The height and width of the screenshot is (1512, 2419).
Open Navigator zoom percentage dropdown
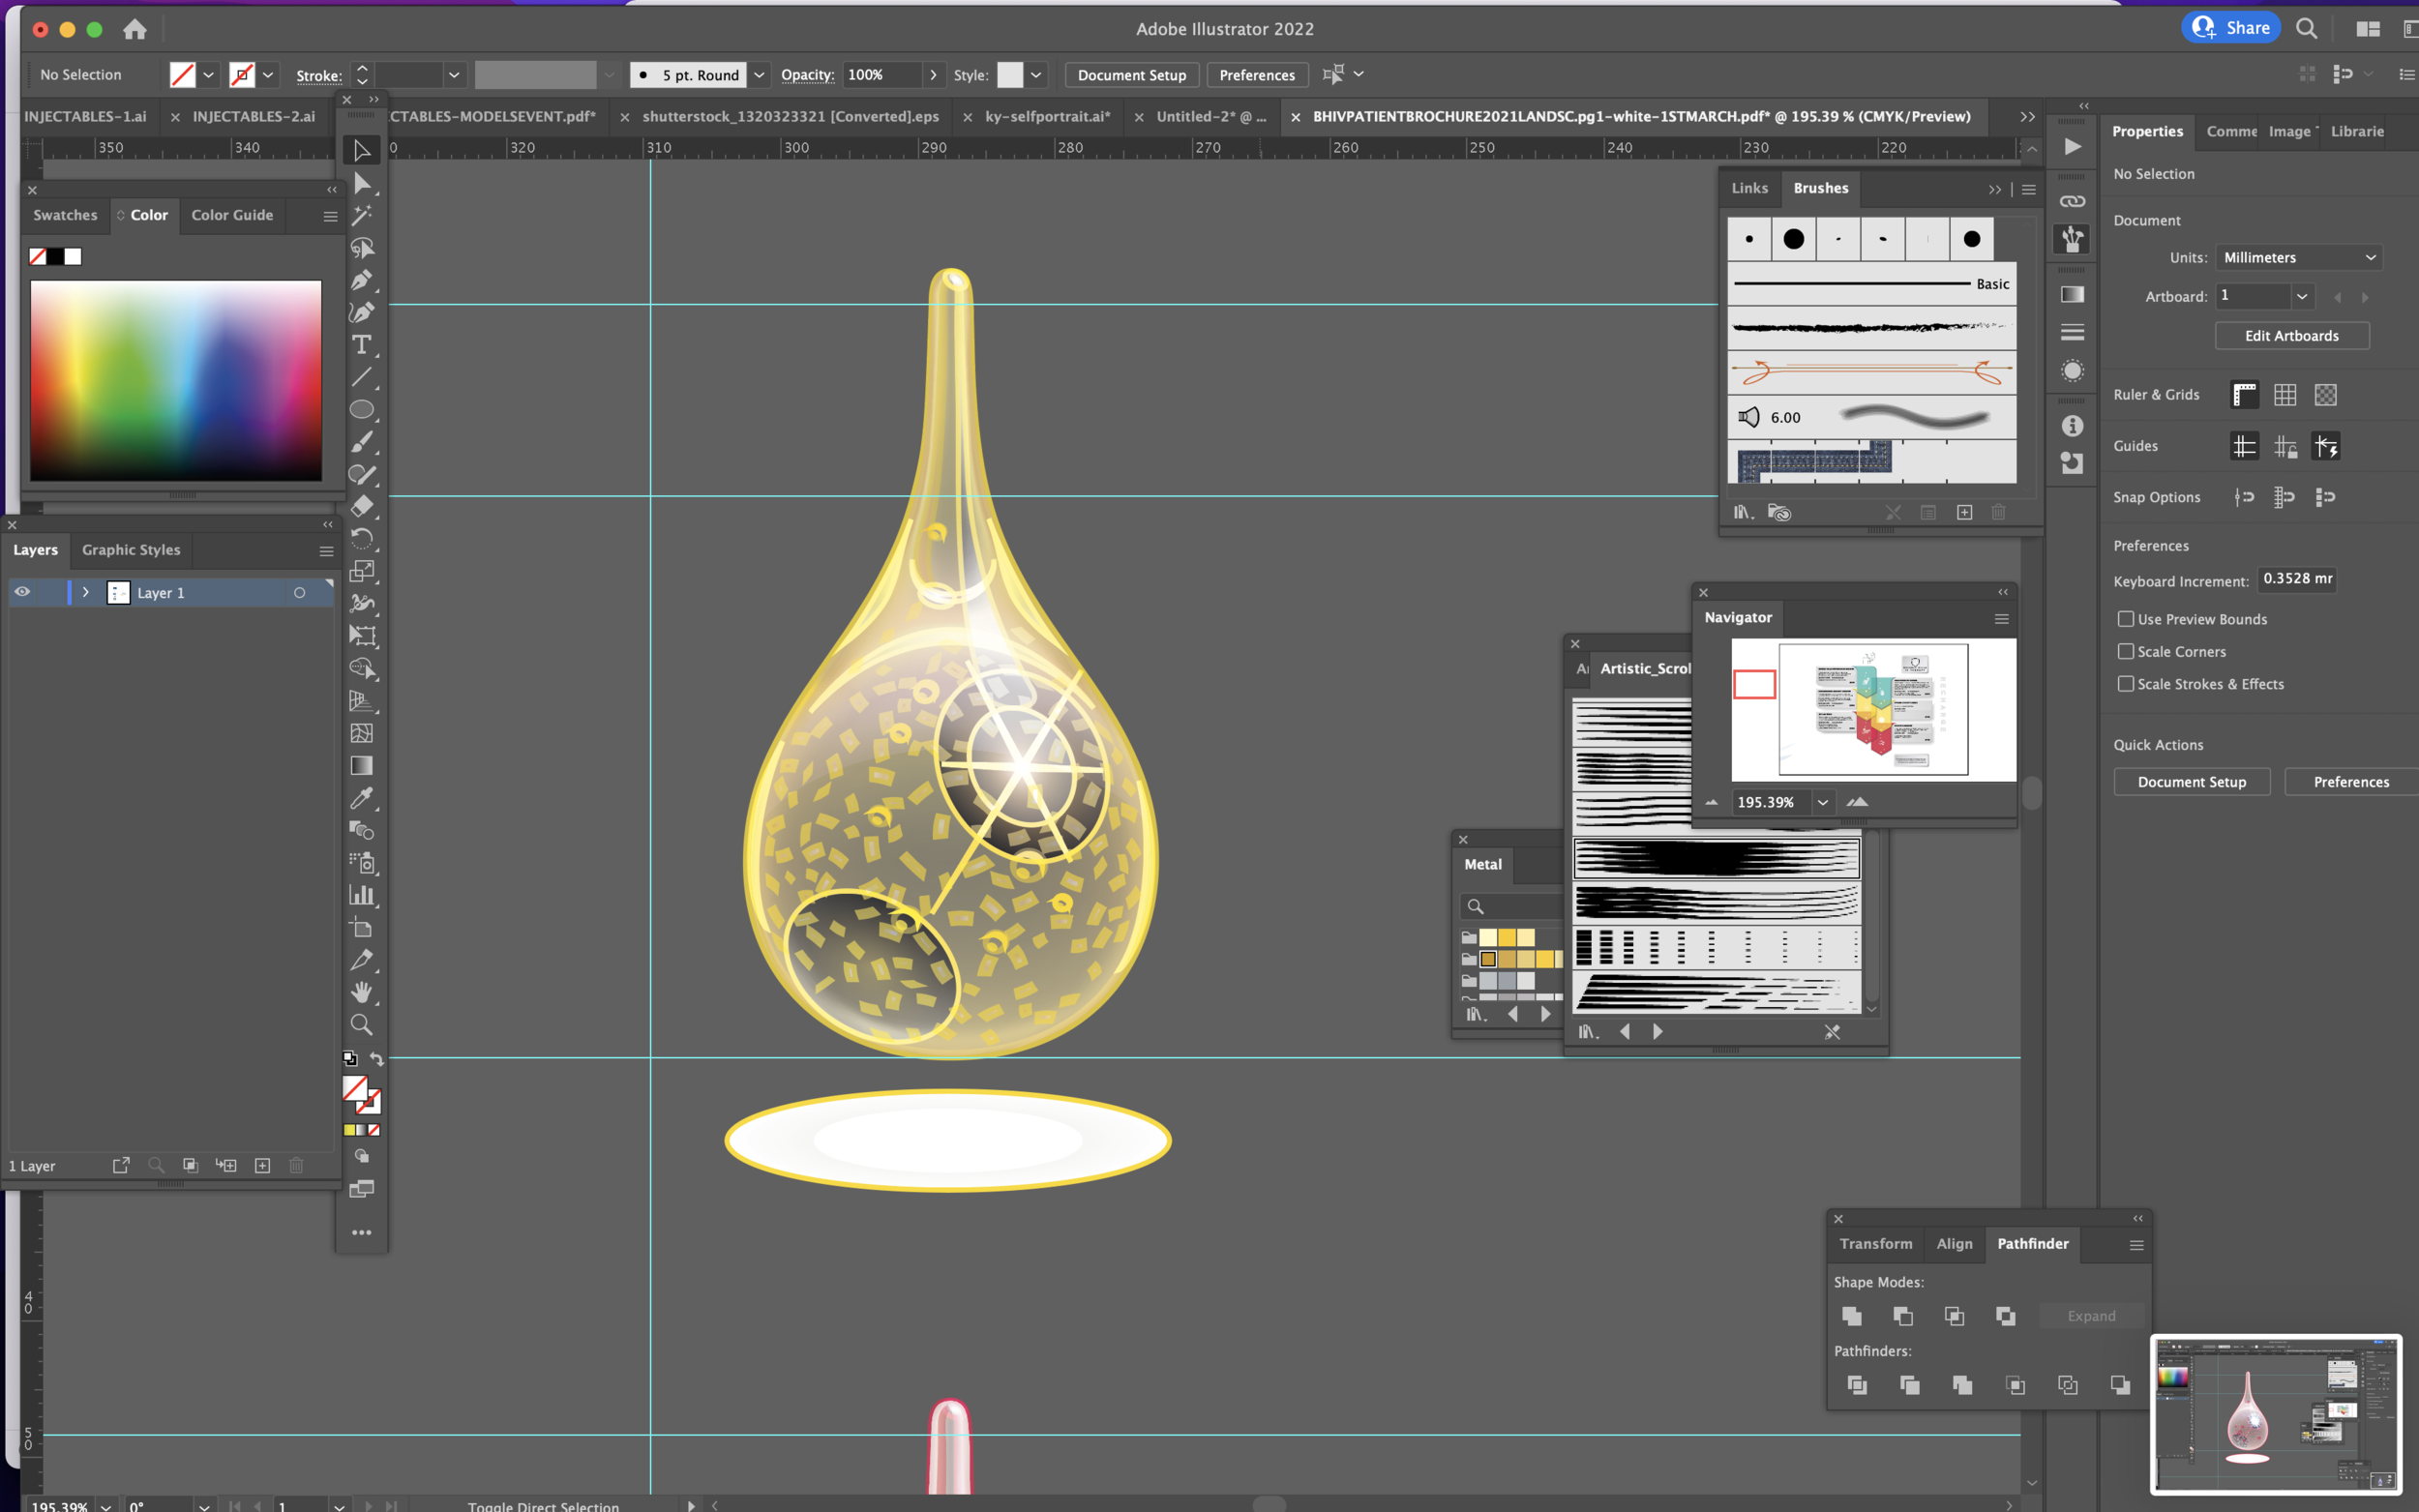coord(1823,802)
